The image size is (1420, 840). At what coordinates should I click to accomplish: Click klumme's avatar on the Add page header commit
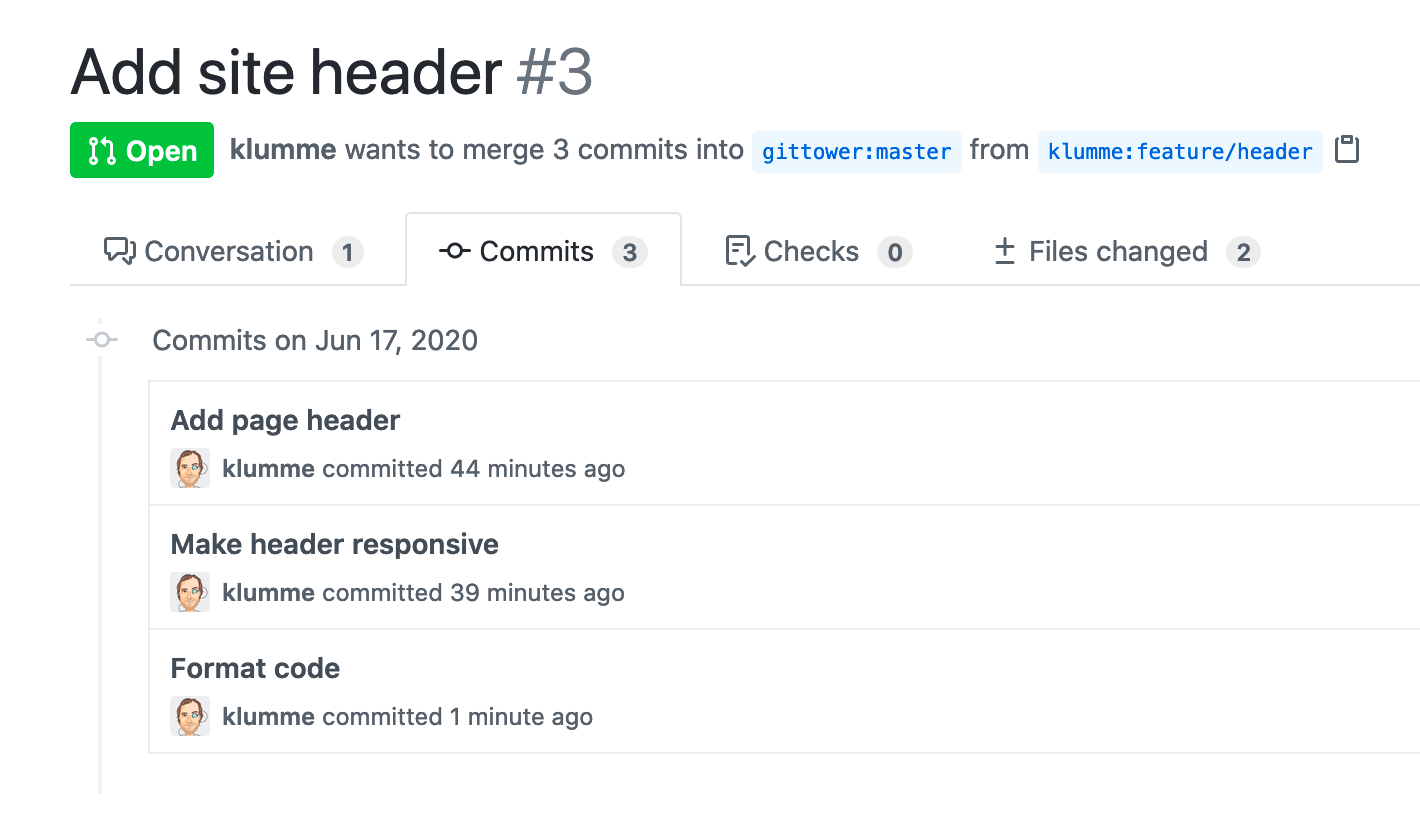(190, 467)
